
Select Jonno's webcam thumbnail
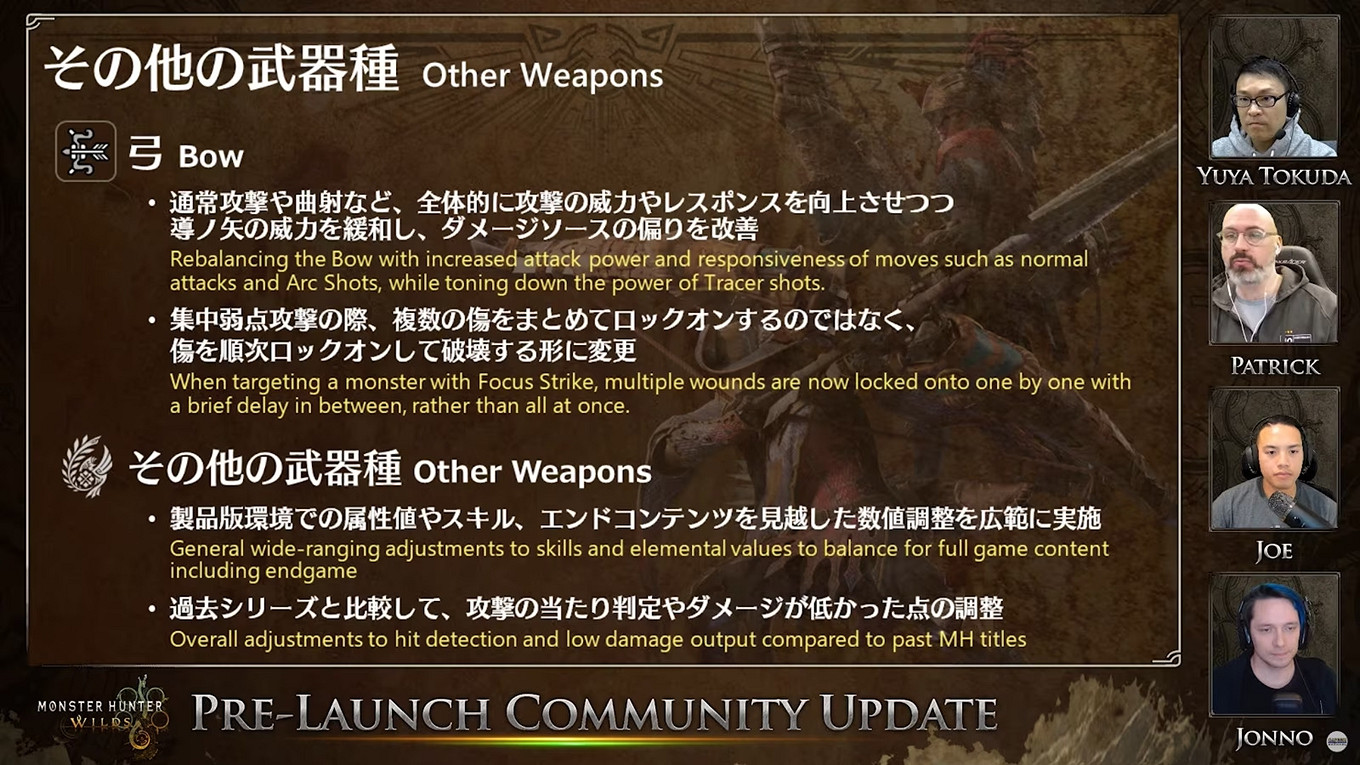tap(1275, 645)
